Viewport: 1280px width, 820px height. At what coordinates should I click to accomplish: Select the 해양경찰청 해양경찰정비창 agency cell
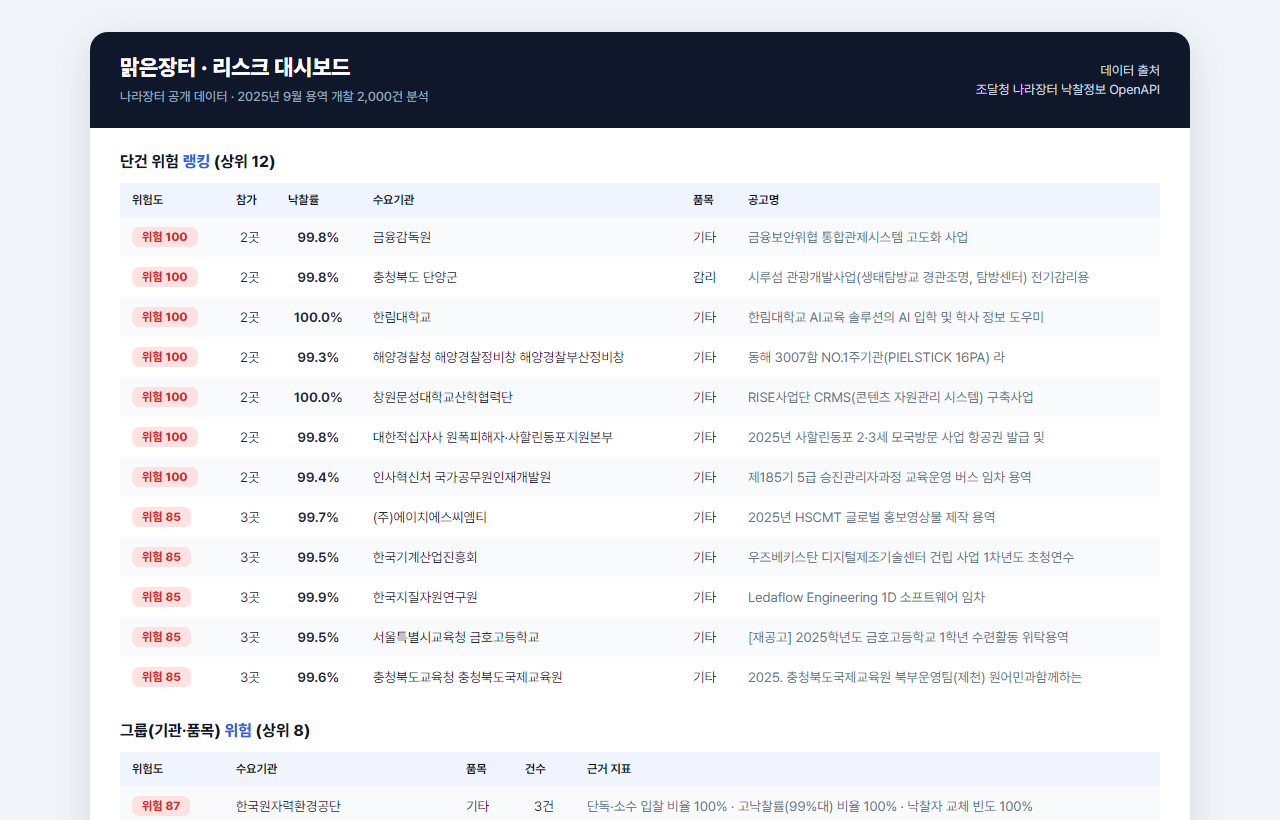498,357
